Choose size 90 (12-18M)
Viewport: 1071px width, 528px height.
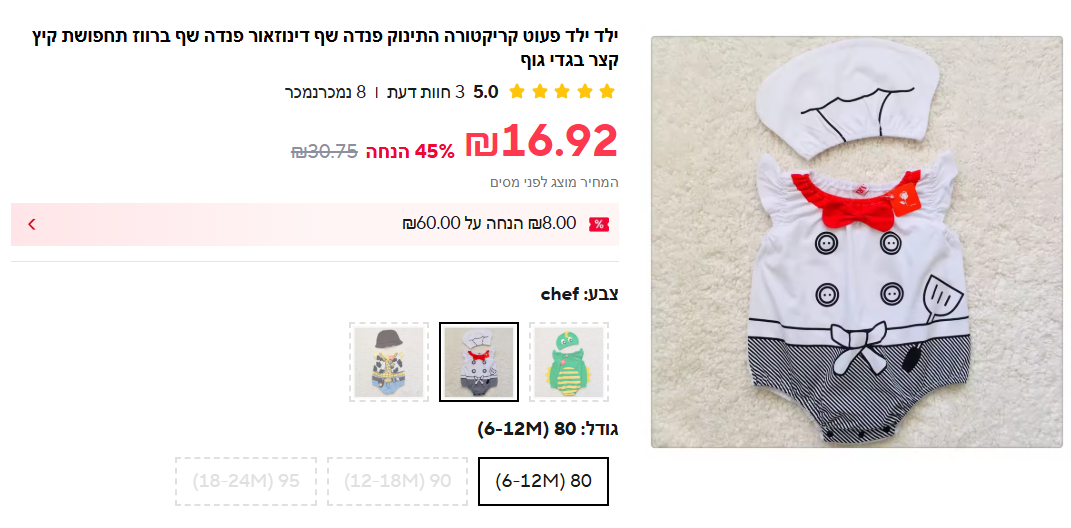pyautogui.click(x=398, y=481)
